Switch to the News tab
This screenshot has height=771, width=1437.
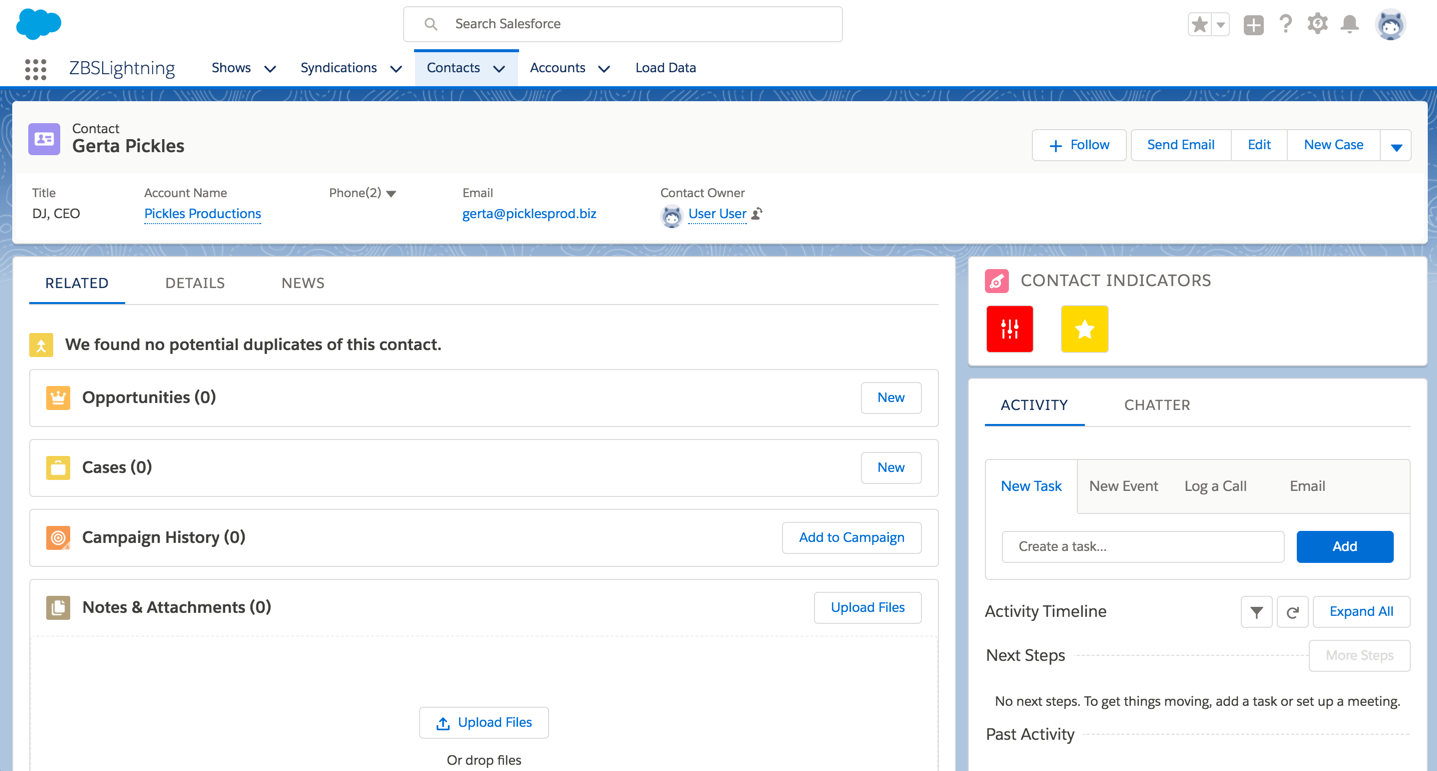point(303,283)
